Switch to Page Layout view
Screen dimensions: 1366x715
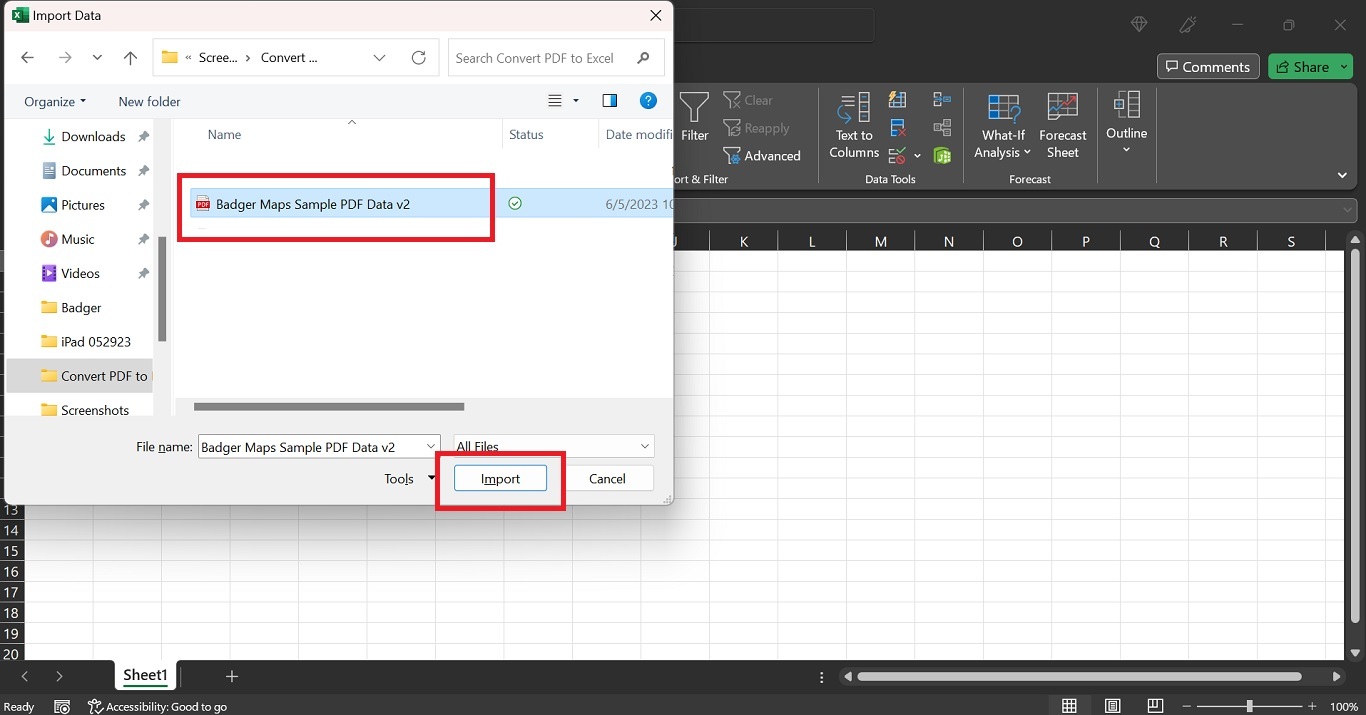1112,706
